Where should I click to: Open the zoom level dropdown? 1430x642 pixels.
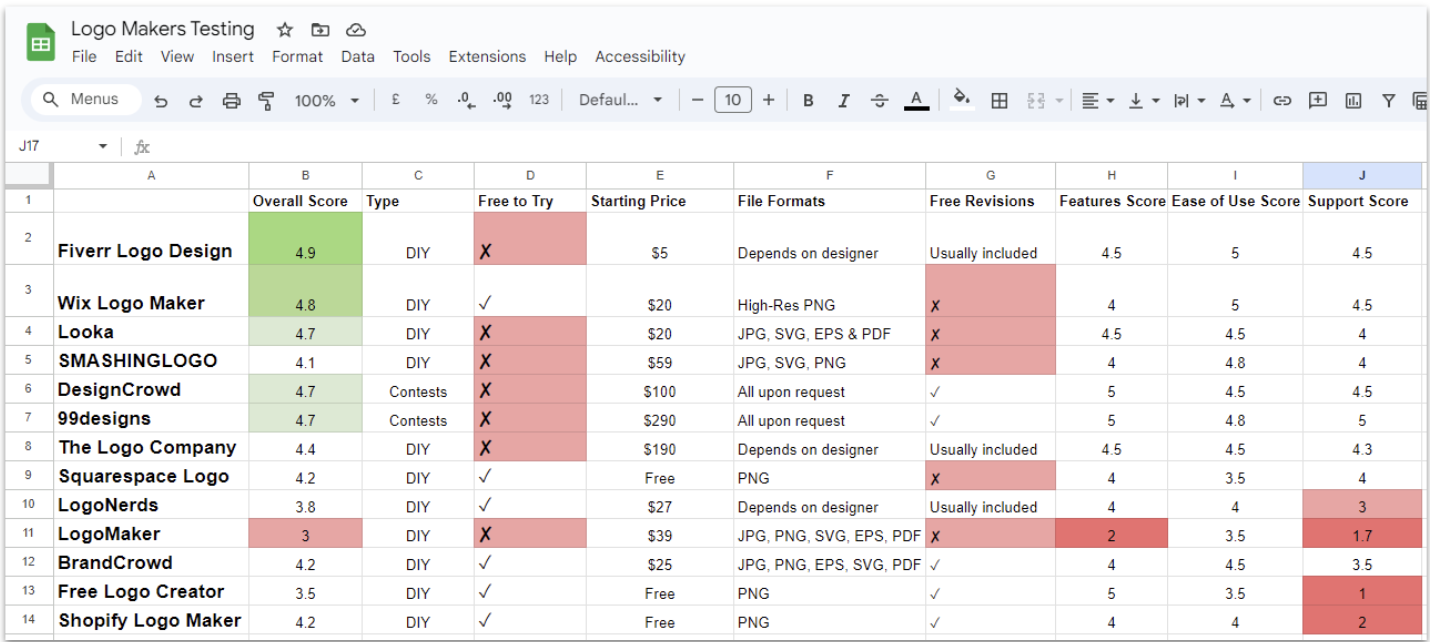[325, 99]
